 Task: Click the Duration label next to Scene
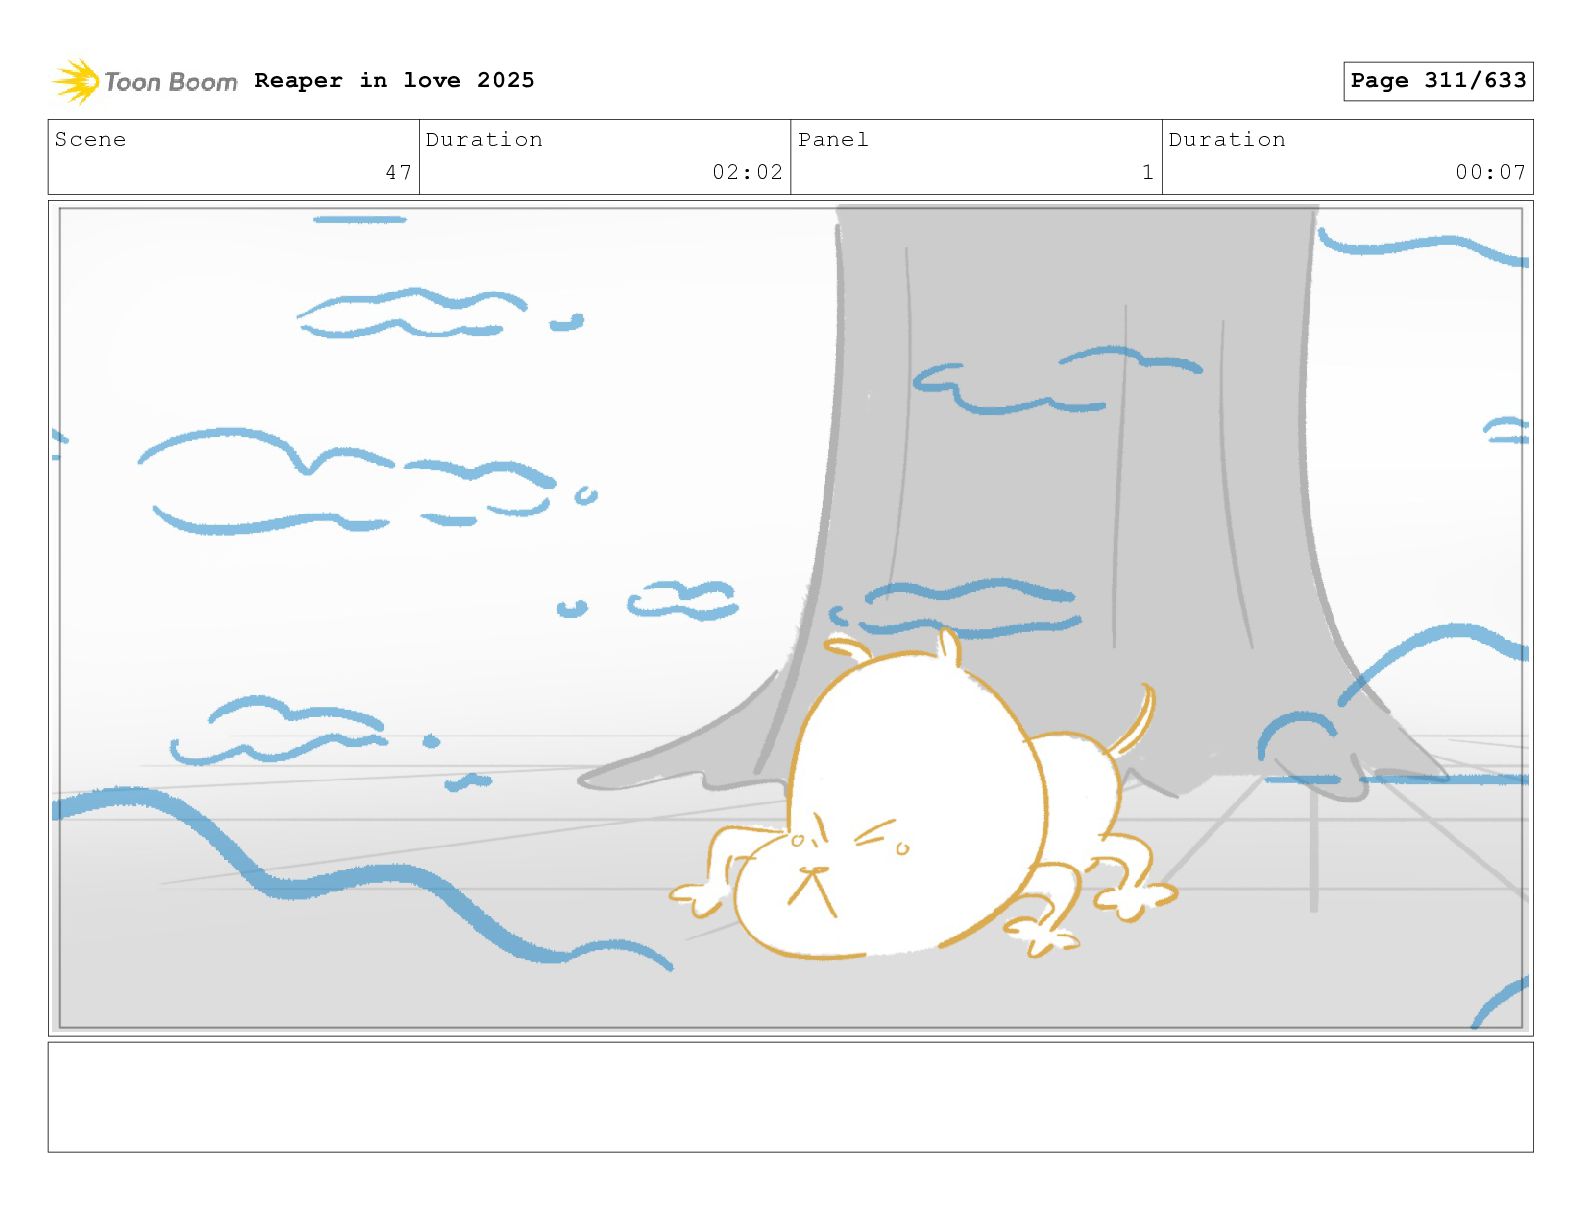(x=484, y=140)
